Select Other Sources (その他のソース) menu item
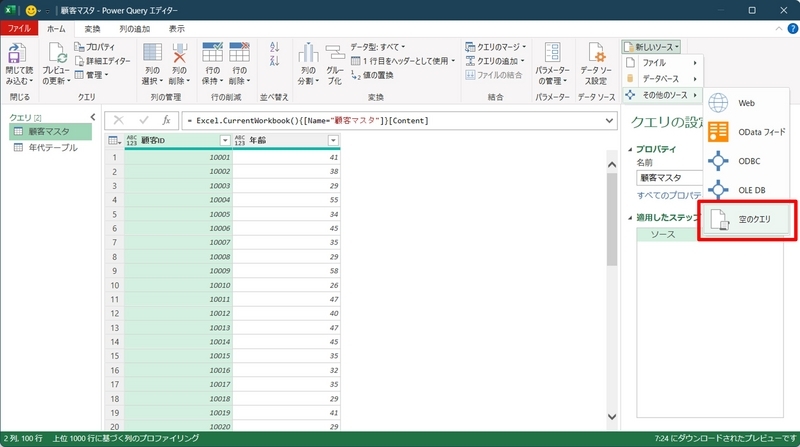The image size is (800, 447). pos(662,95)
